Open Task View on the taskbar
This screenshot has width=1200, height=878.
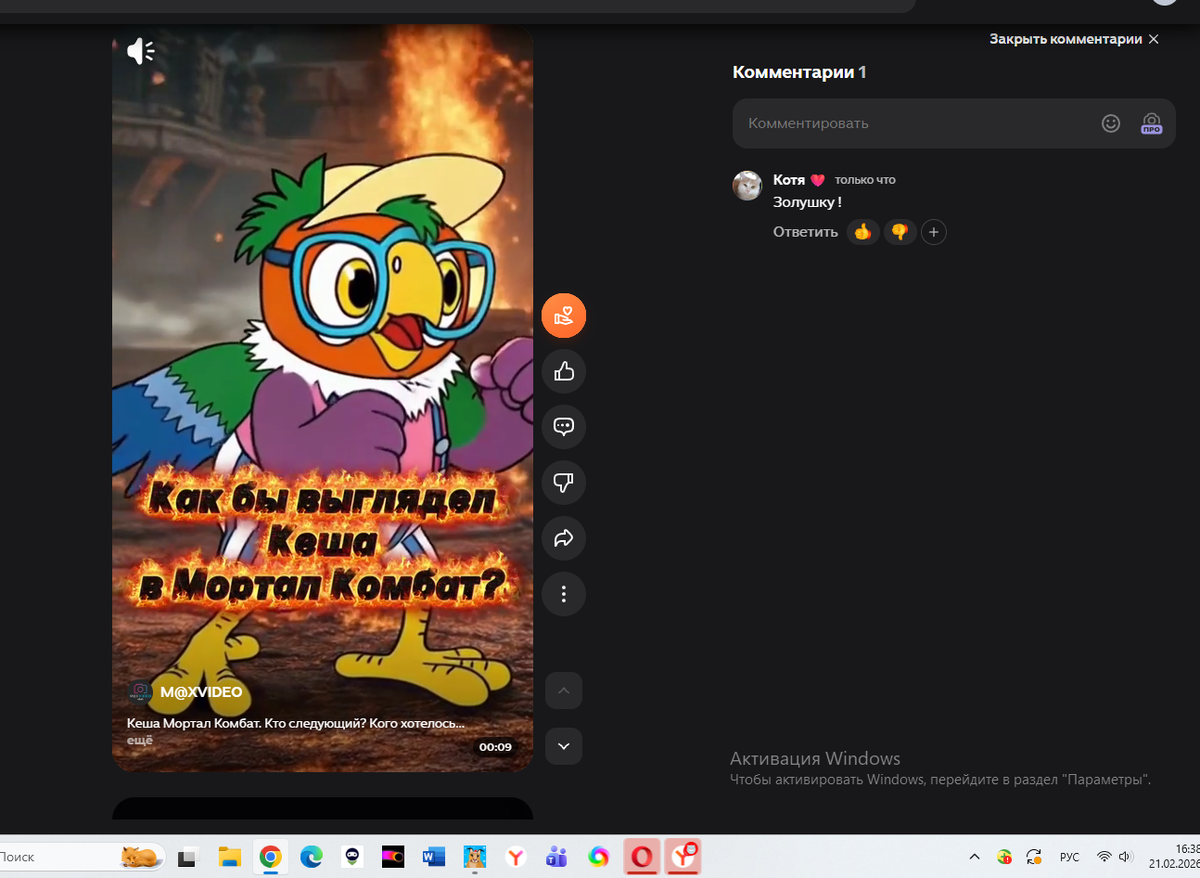pyautogui.click(x=187, y=857)
